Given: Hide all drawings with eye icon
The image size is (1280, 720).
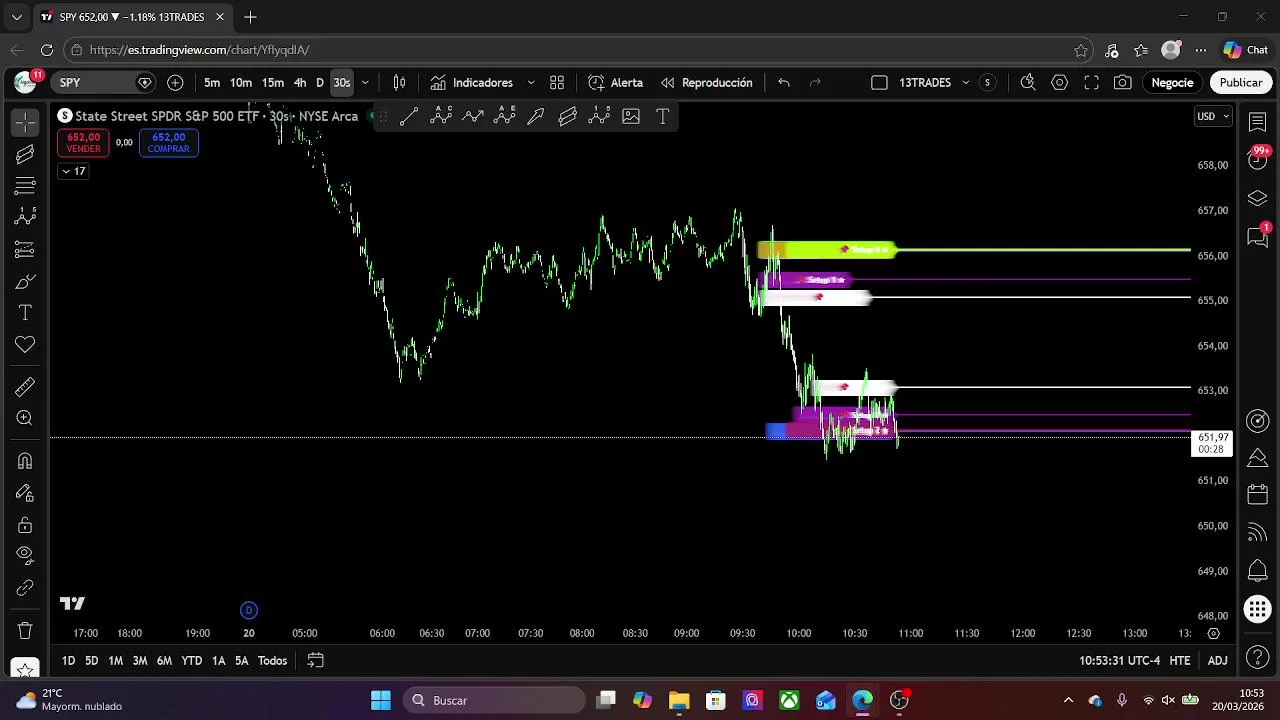Looking at the screenshot, I should (25, 556).
